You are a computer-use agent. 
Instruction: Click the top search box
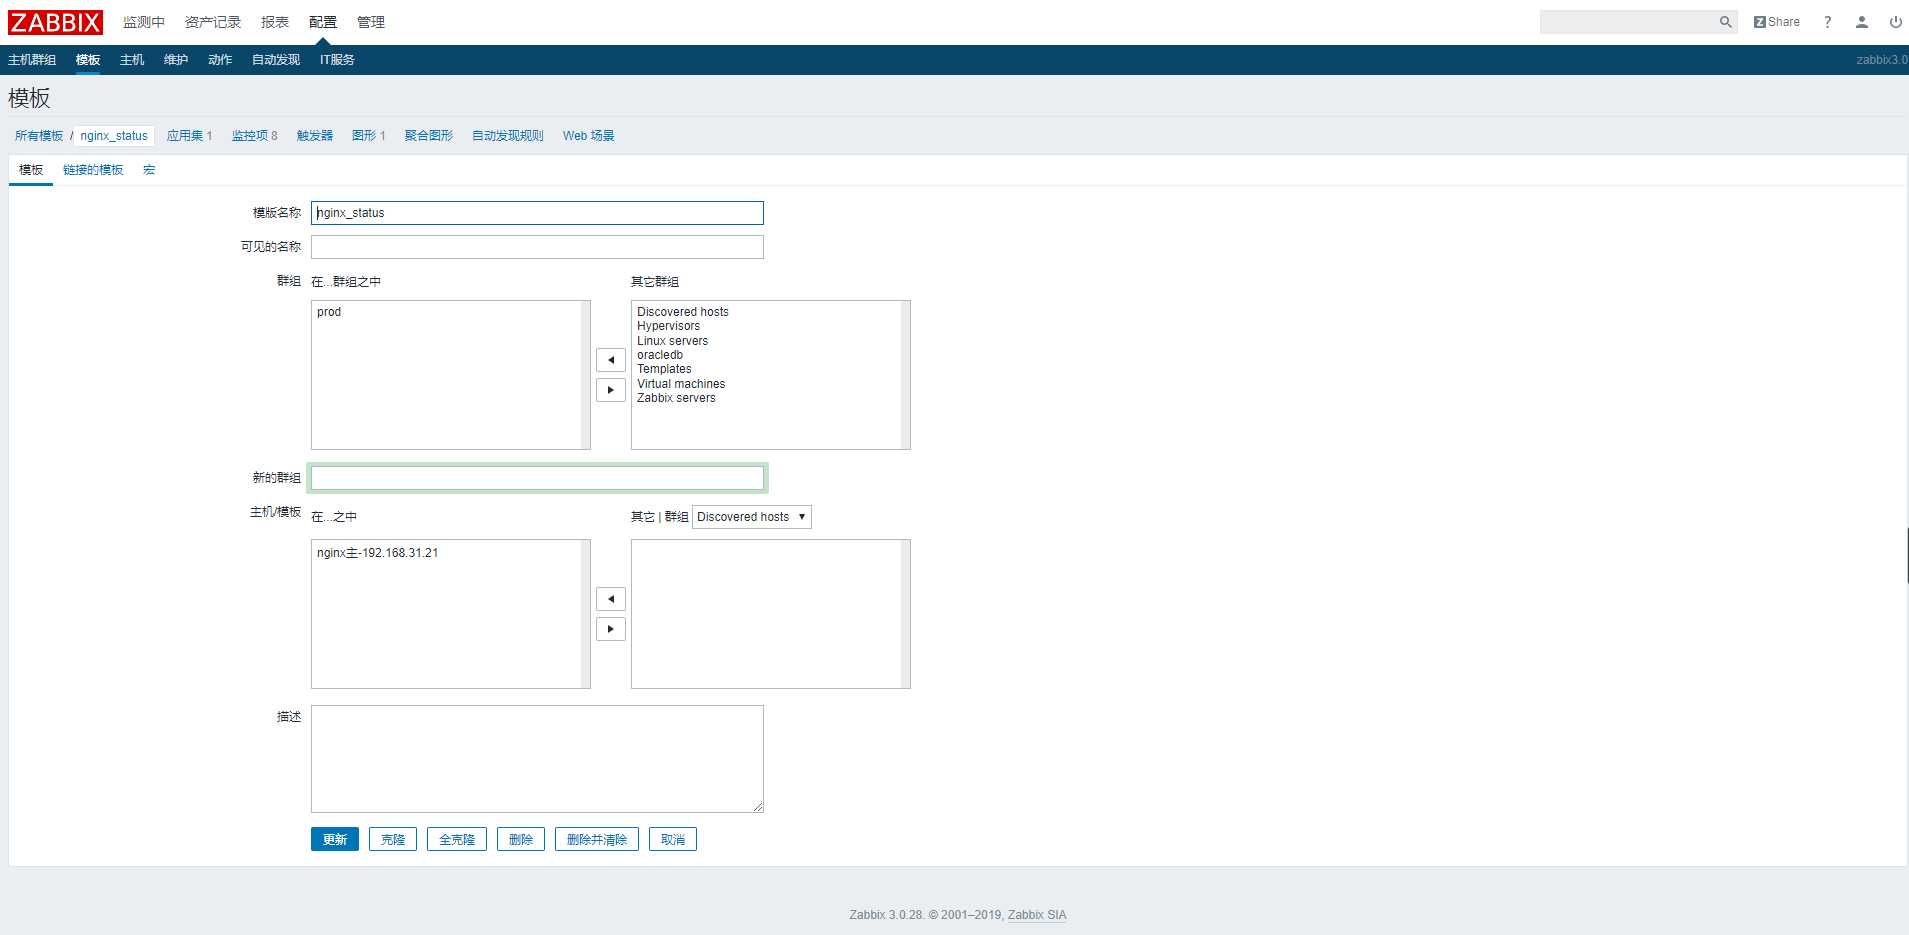tap(1628, 22)
